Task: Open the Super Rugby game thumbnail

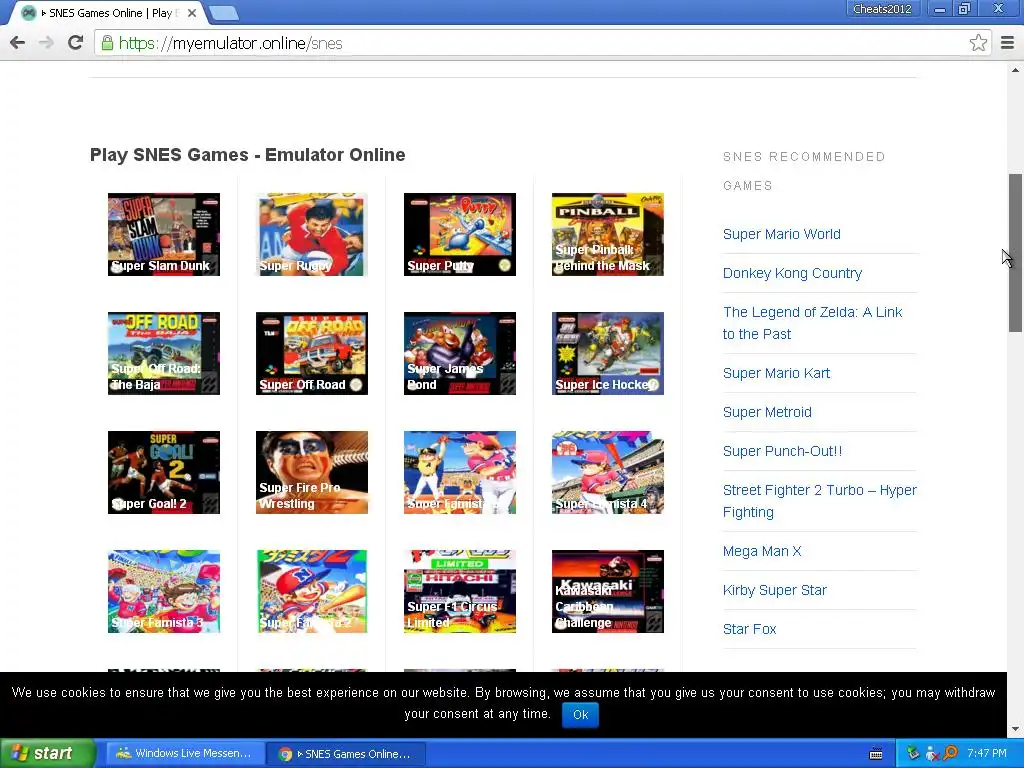Action: click(312, 234)
